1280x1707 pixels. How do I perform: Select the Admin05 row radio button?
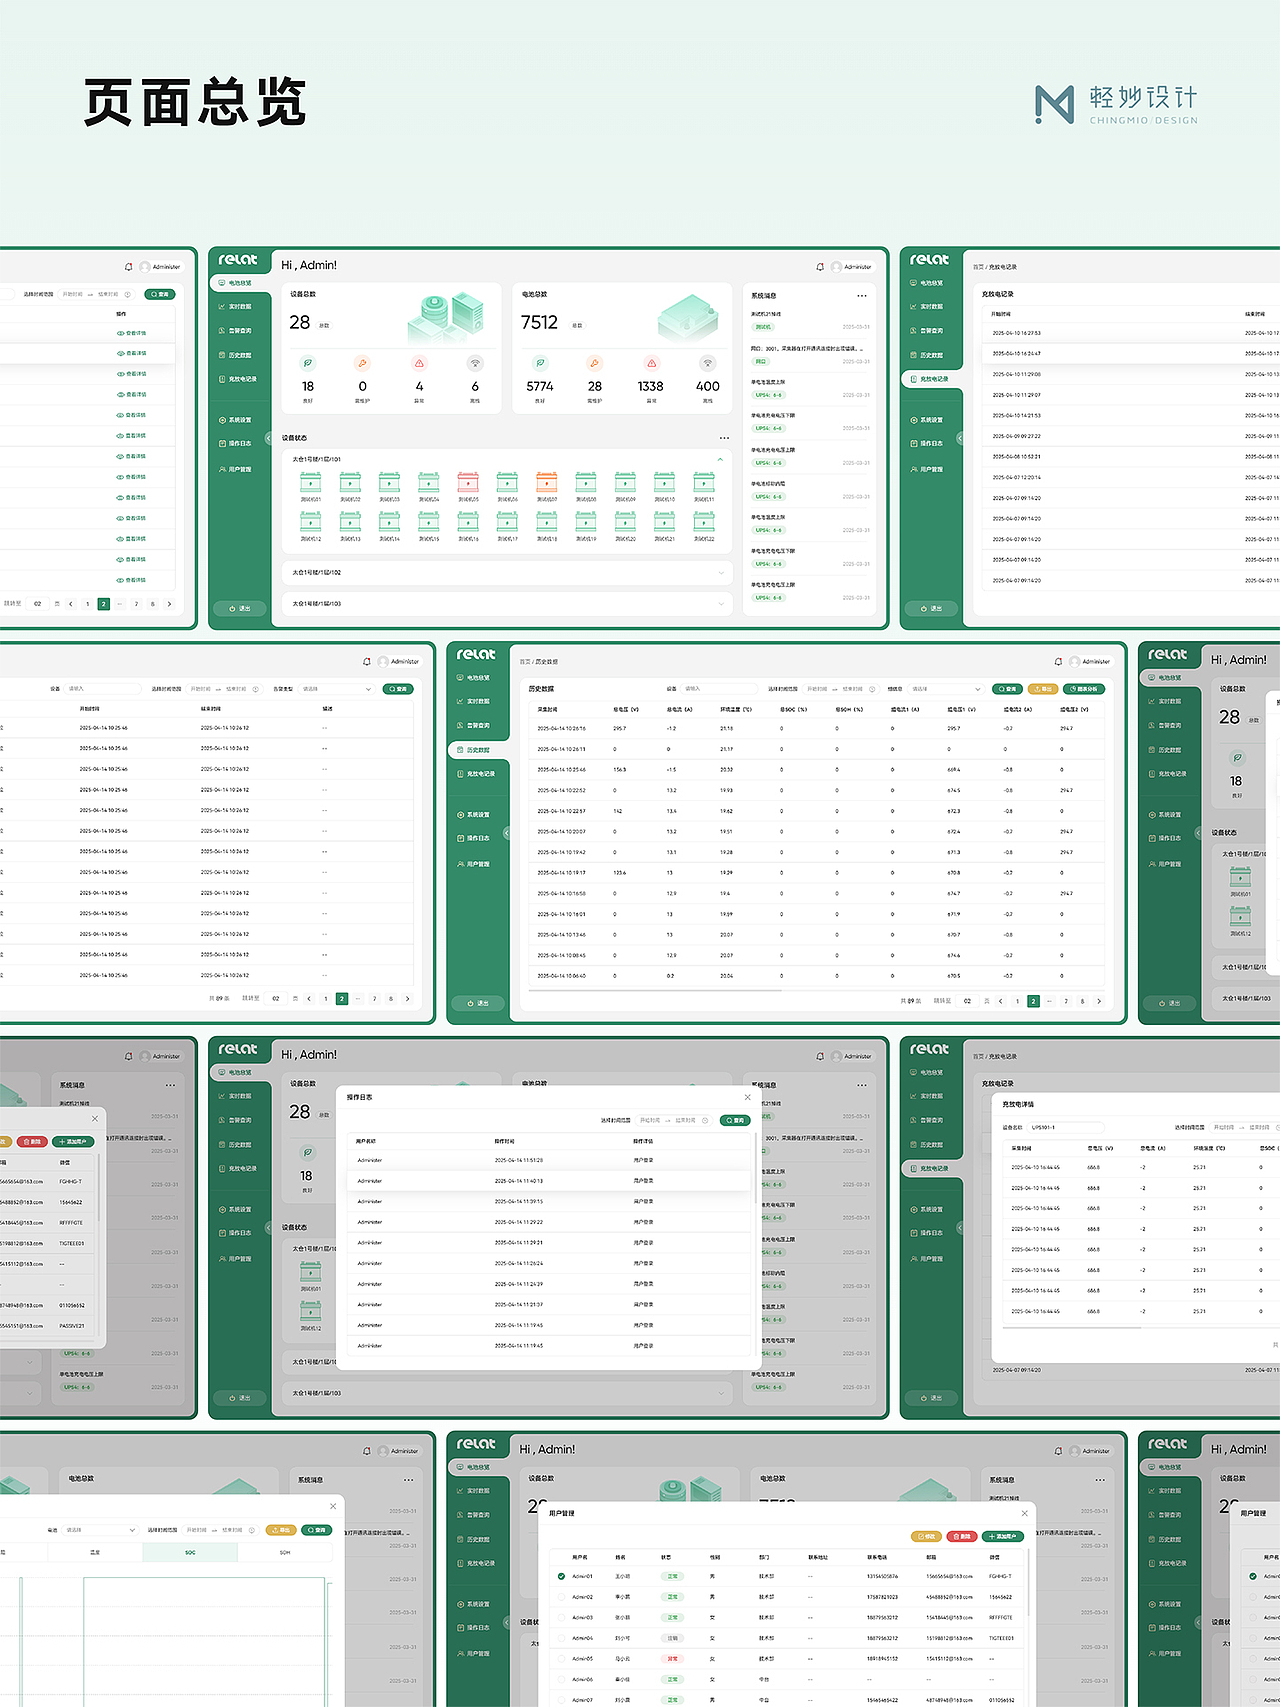[x=561, y=1658]
